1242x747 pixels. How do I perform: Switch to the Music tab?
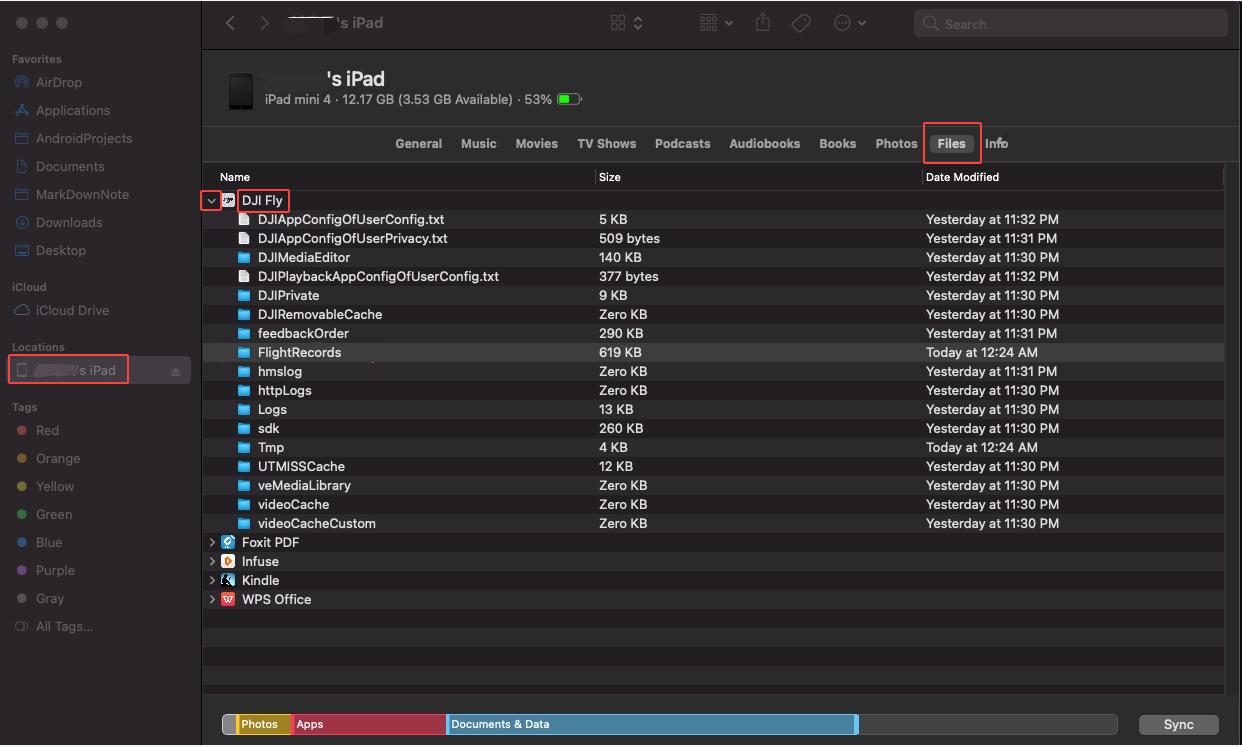pos(478,143)
